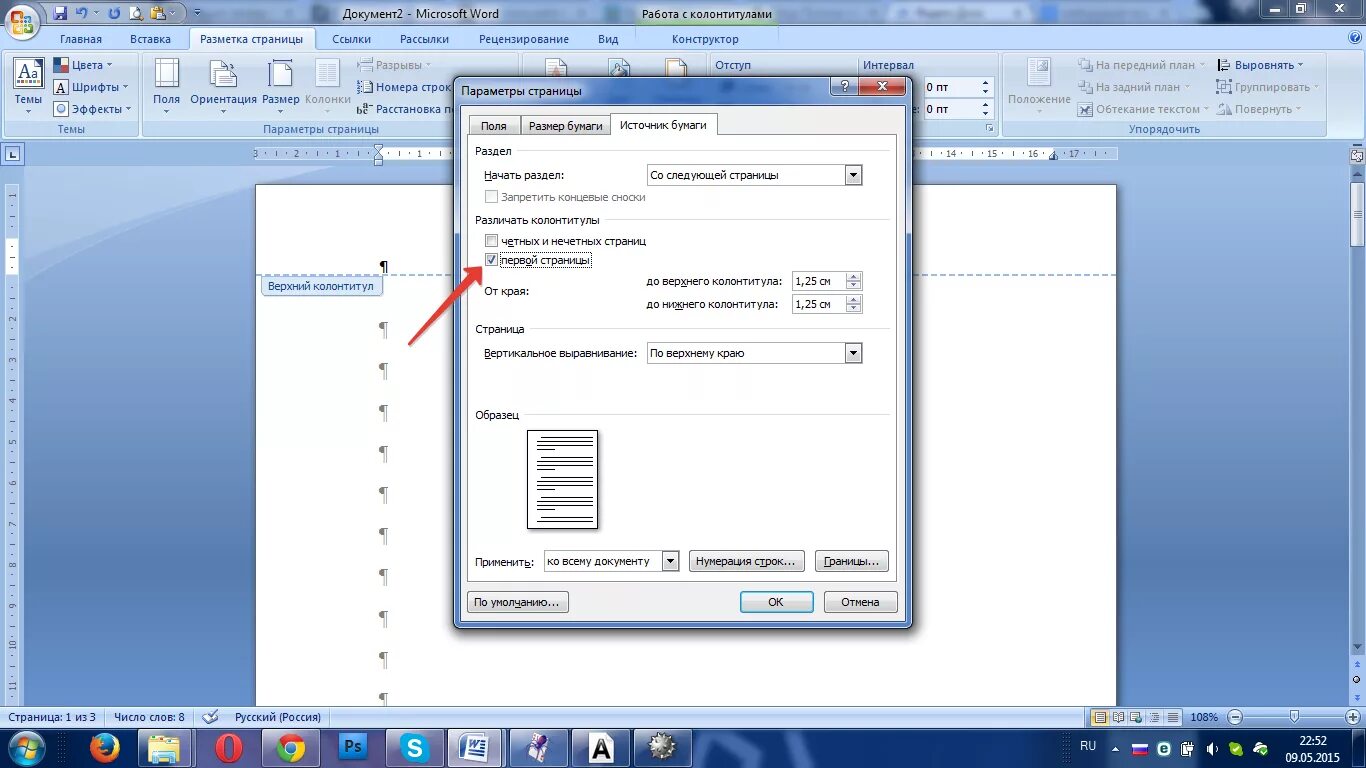Image resolution: width=1366 pixels, height=768 pixels.
Task: Click the до верхнего колонтитула value field
Action: pos(818,281)
